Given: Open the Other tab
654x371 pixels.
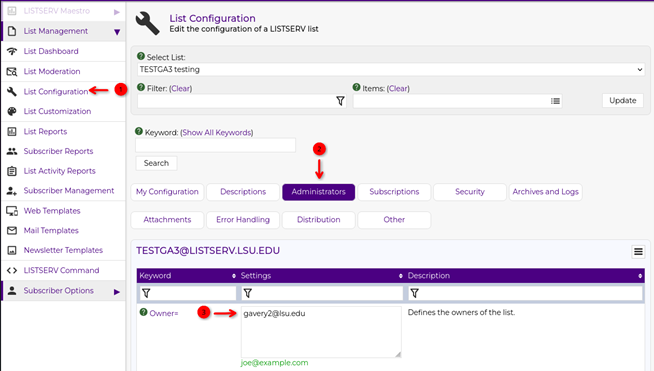Looking at the screenshot, I should 394,220.
